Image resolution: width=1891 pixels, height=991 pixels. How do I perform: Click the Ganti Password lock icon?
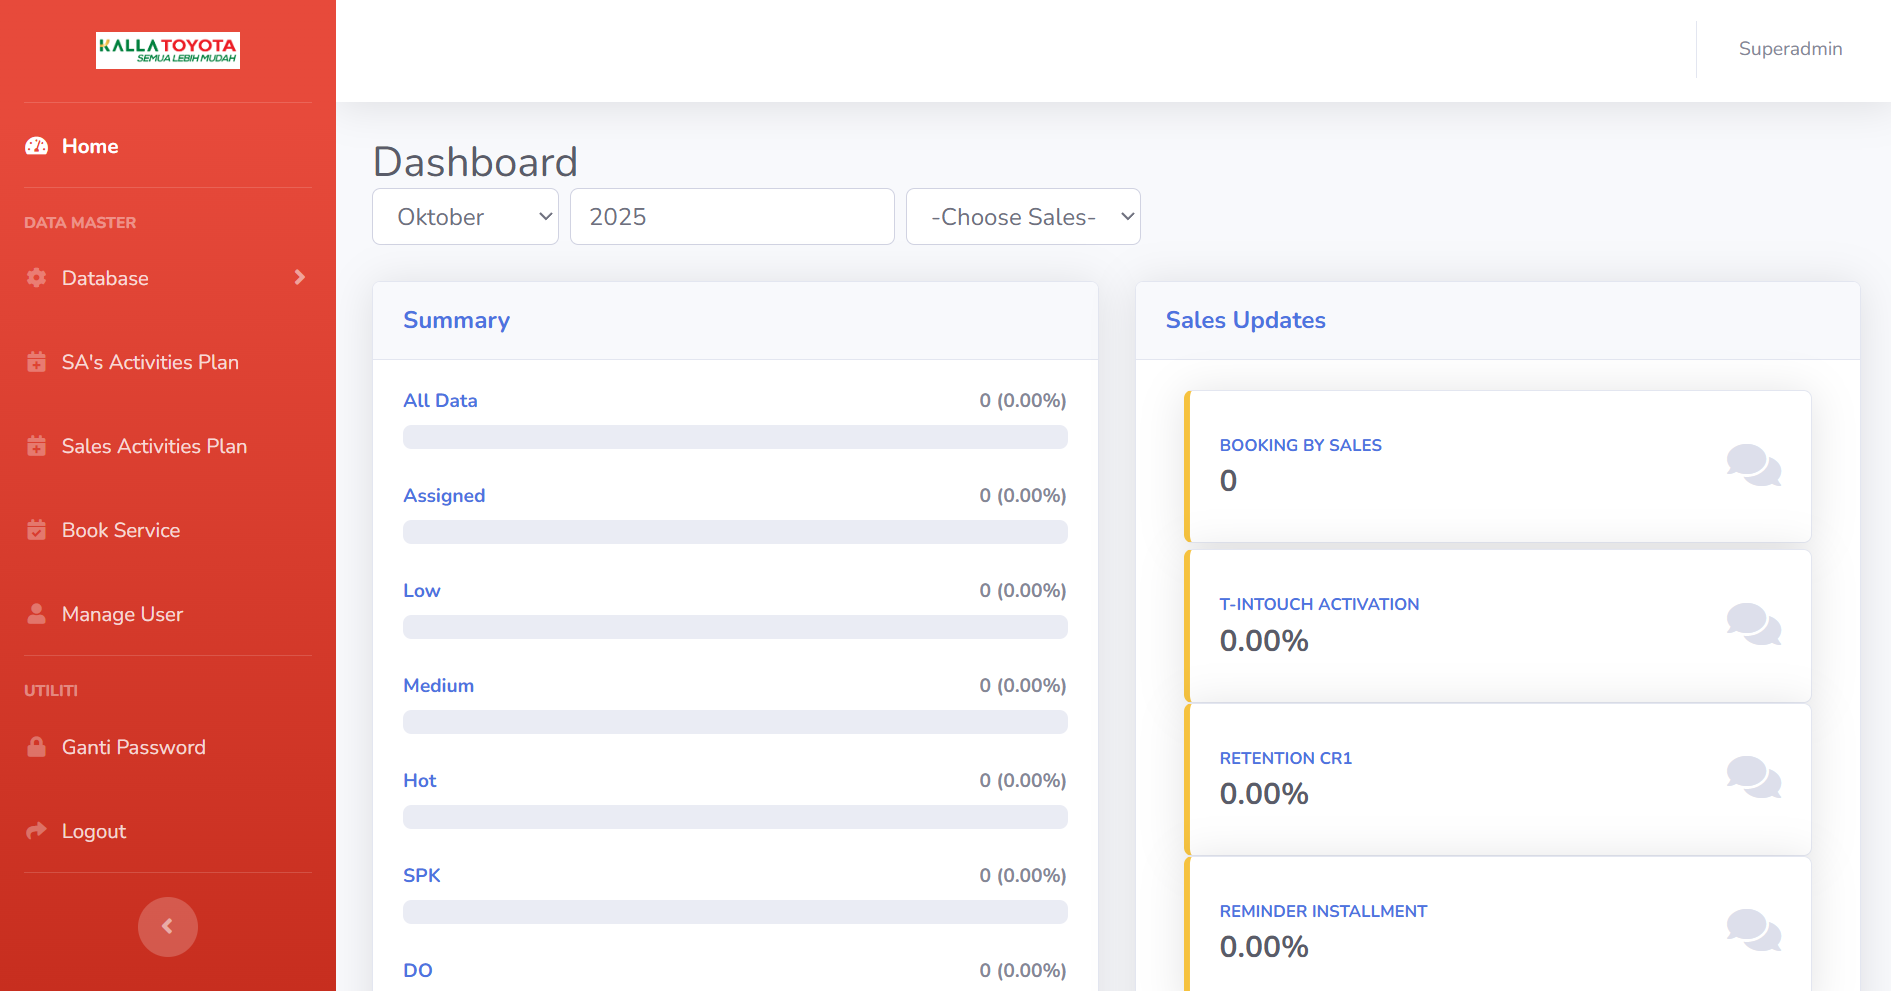coord(37,747)
